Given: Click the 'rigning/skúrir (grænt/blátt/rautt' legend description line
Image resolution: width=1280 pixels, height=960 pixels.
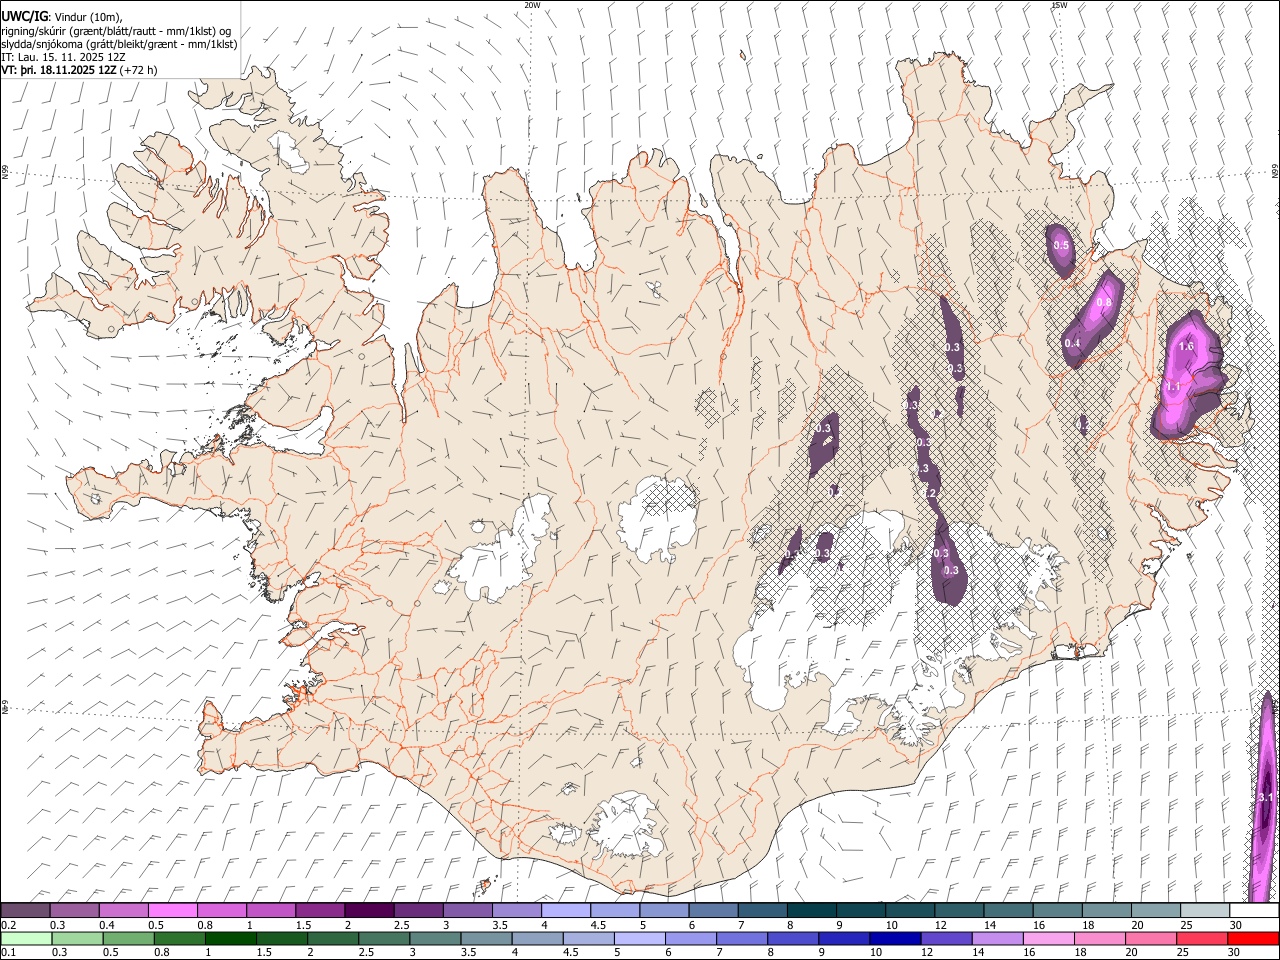Looking at the screenshot, I should (x=116, y=31).
